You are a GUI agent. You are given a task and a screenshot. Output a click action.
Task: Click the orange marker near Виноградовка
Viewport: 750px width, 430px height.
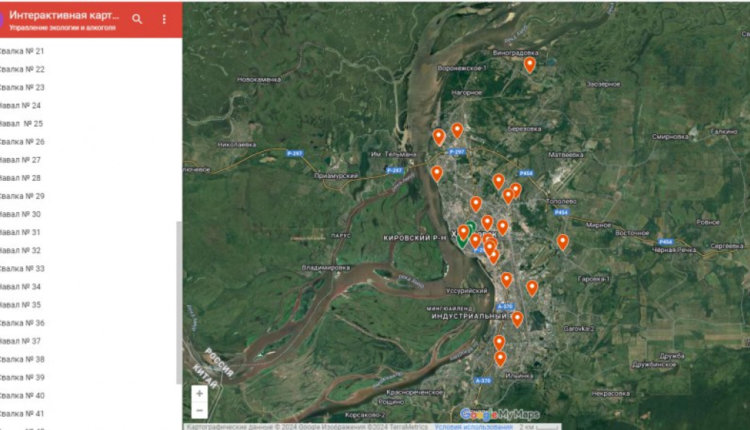pos(530,64)
